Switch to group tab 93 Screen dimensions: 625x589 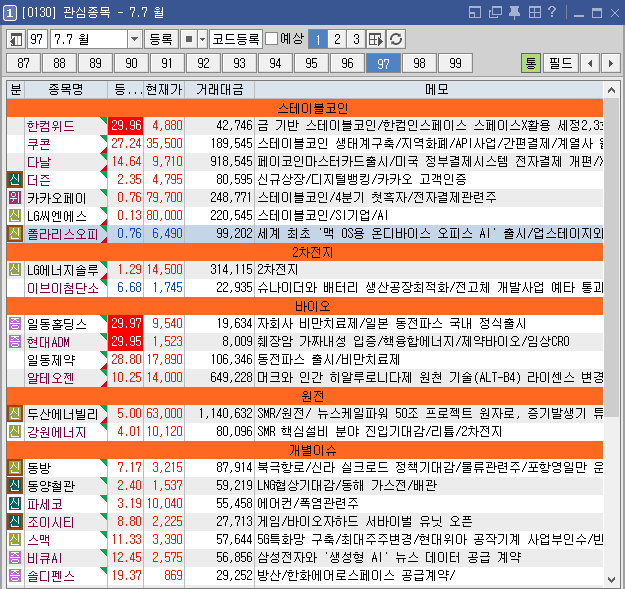tap(240, 63)
